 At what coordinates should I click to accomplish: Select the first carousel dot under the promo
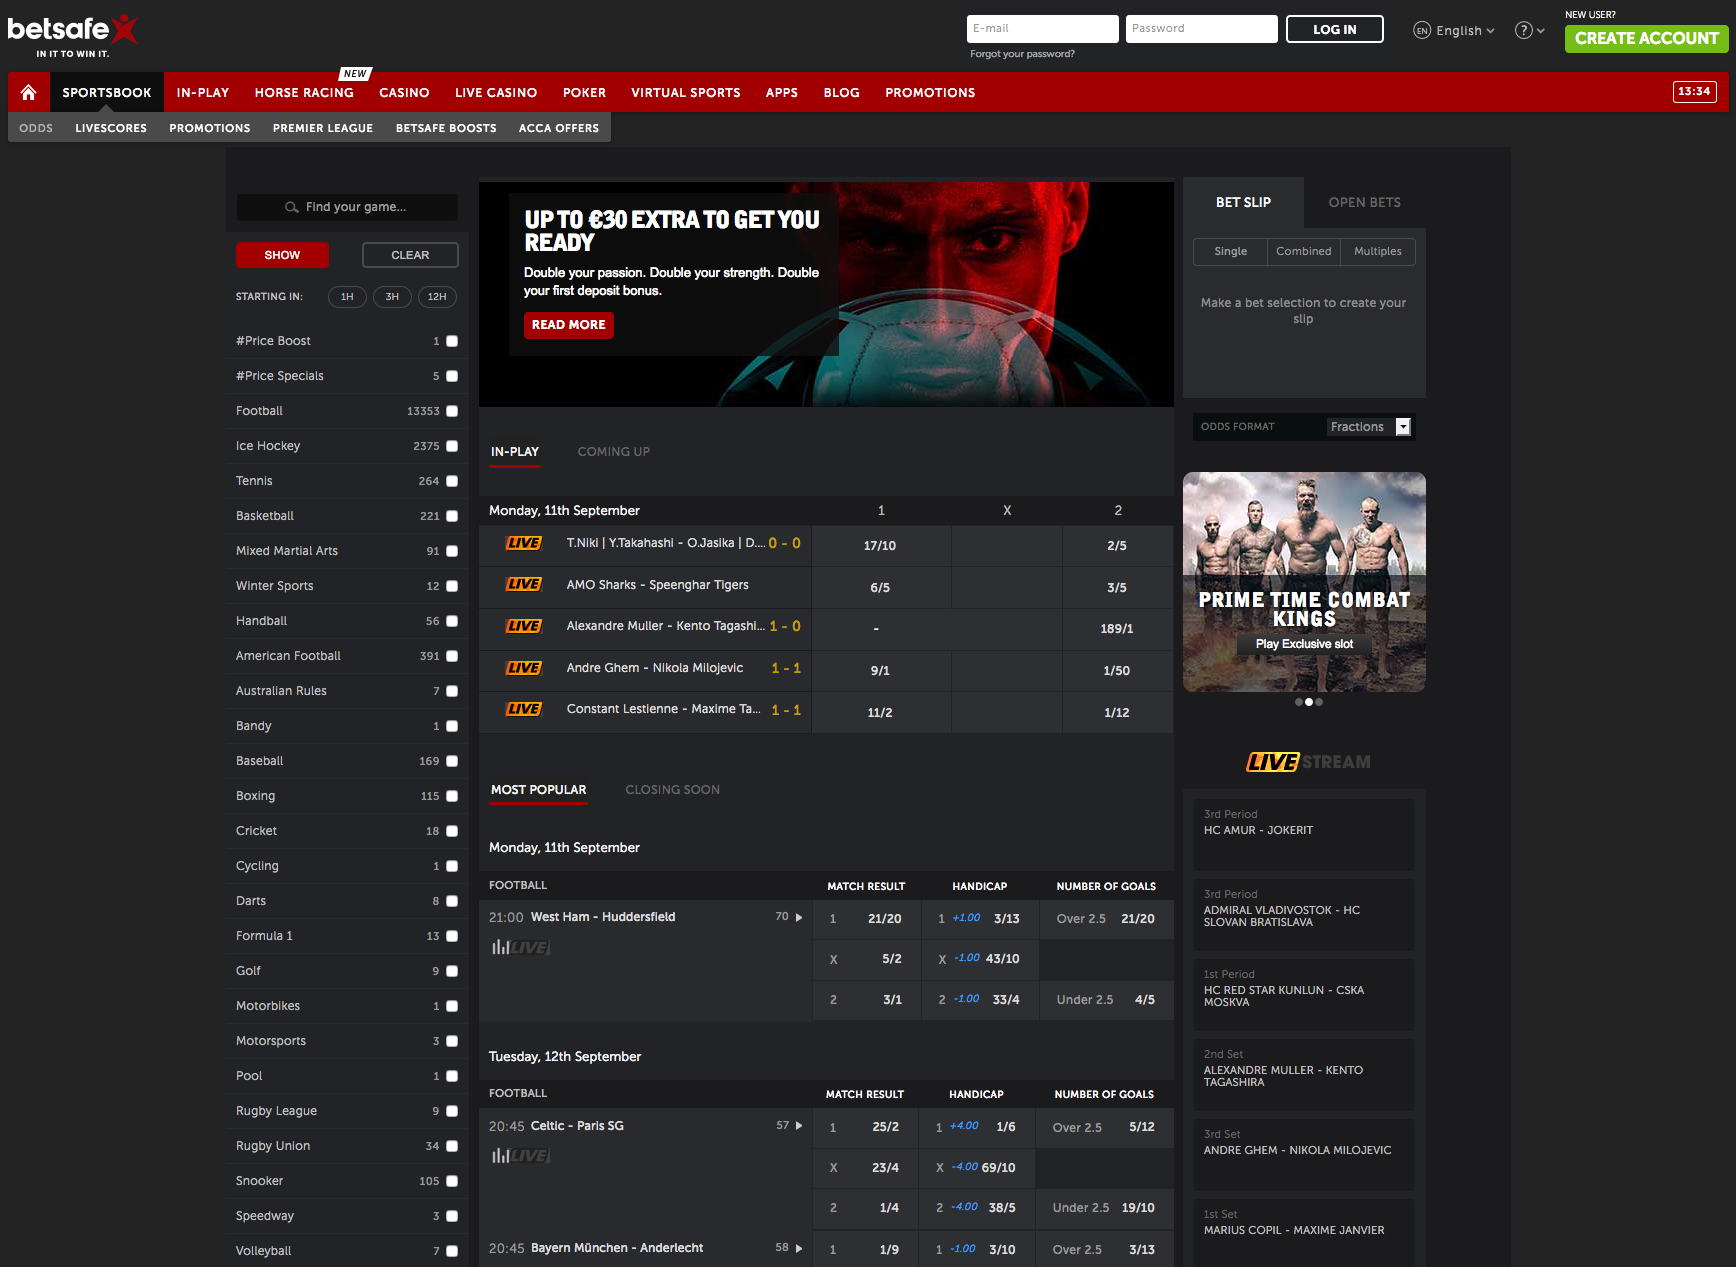[x=1299, y=702]
